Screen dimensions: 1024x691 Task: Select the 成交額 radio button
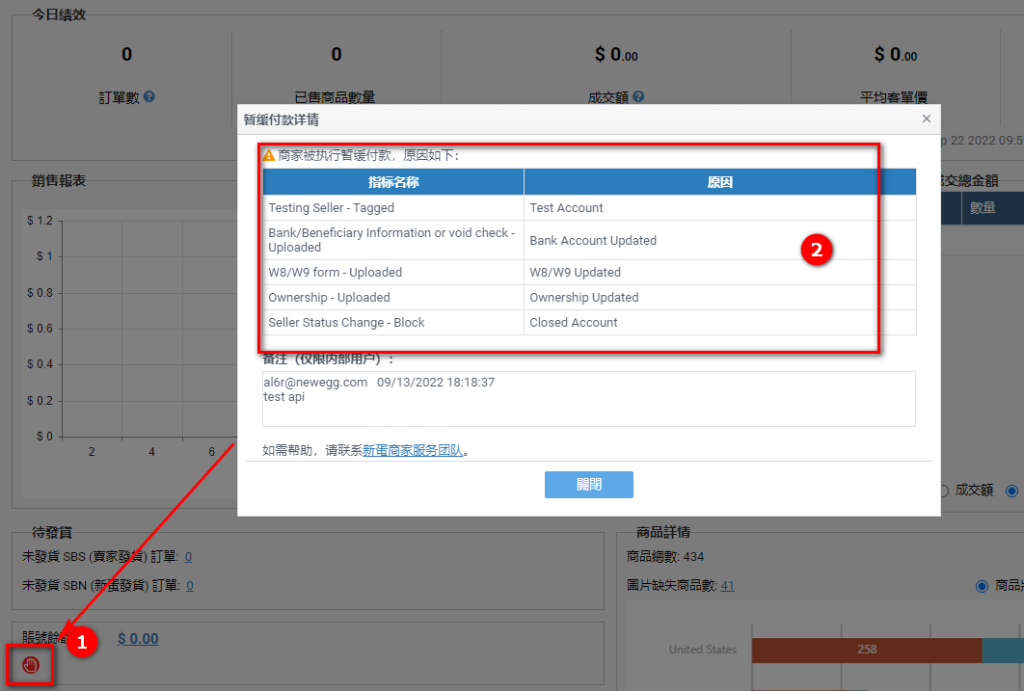pos(944,490)
